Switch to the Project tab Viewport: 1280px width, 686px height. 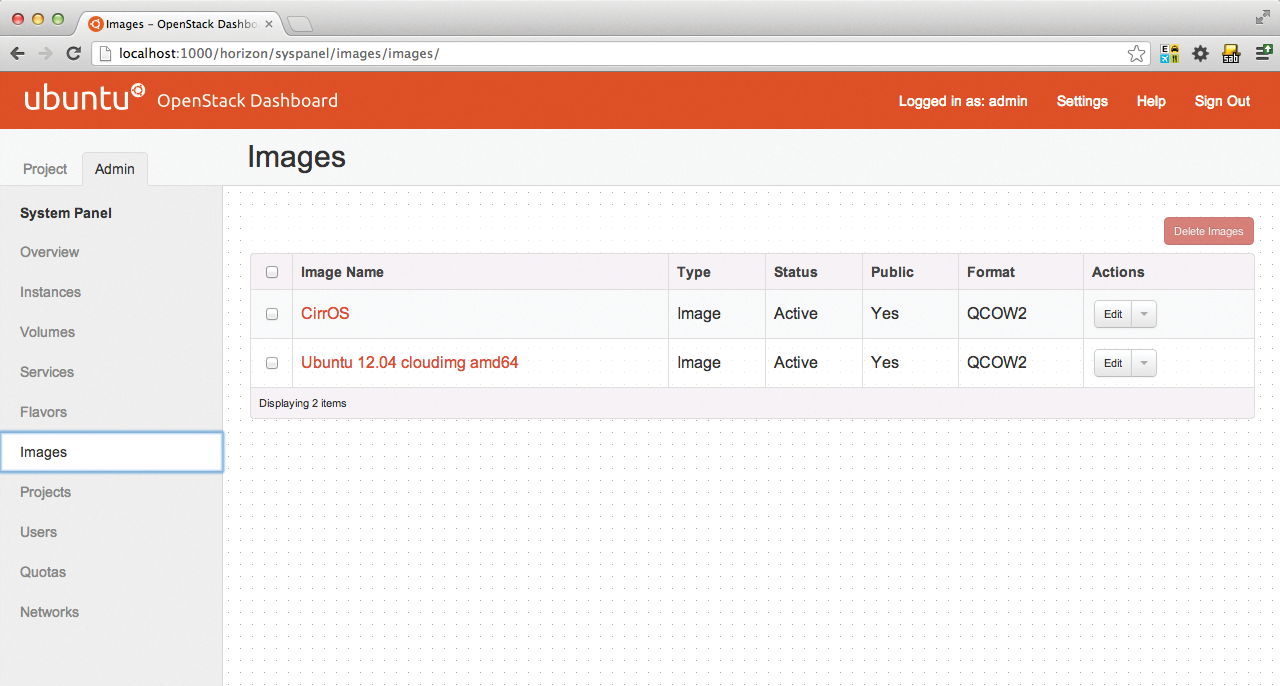coord(45,169)
